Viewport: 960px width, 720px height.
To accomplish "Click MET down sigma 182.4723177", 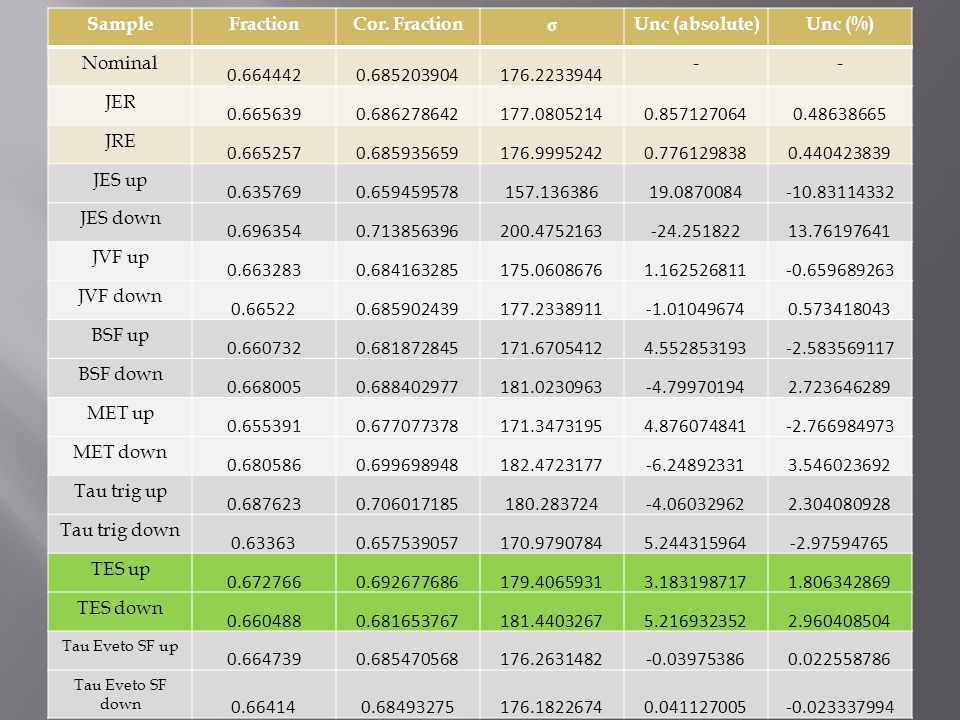I will (551, 465).
